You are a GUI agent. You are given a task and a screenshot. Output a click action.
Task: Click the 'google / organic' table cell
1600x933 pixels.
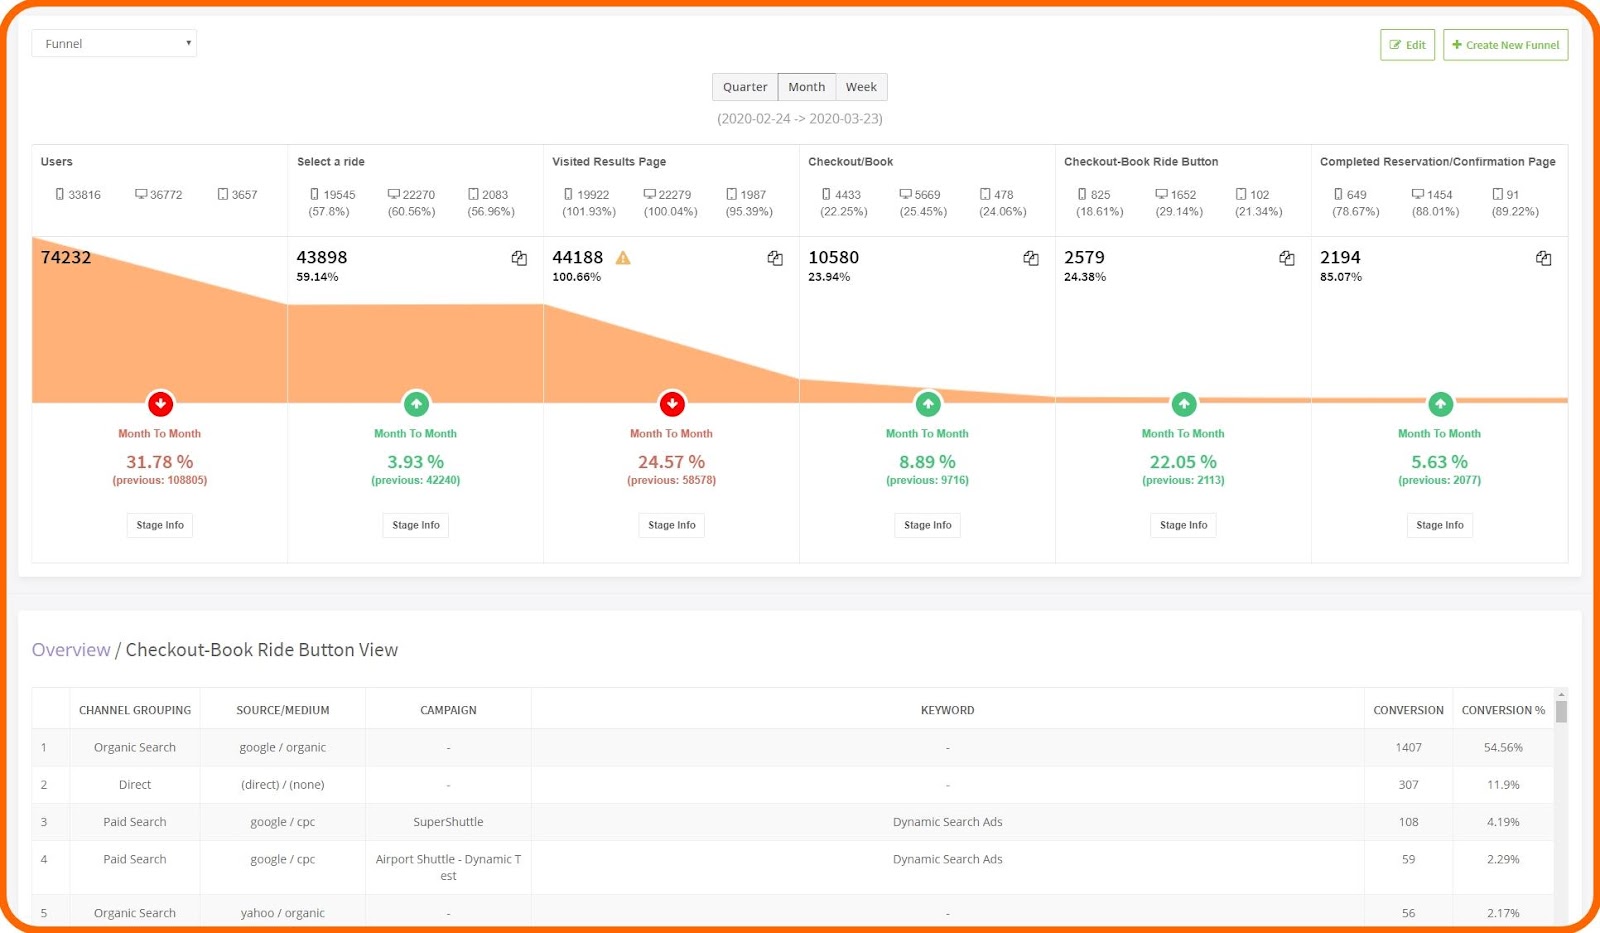pyautogui.click(x=283, y=747)
